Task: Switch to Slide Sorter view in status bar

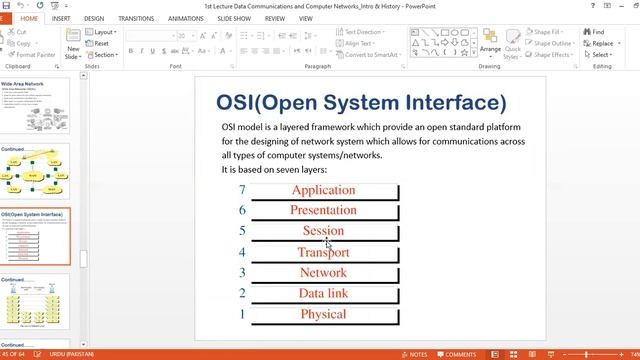Action: 513,354
